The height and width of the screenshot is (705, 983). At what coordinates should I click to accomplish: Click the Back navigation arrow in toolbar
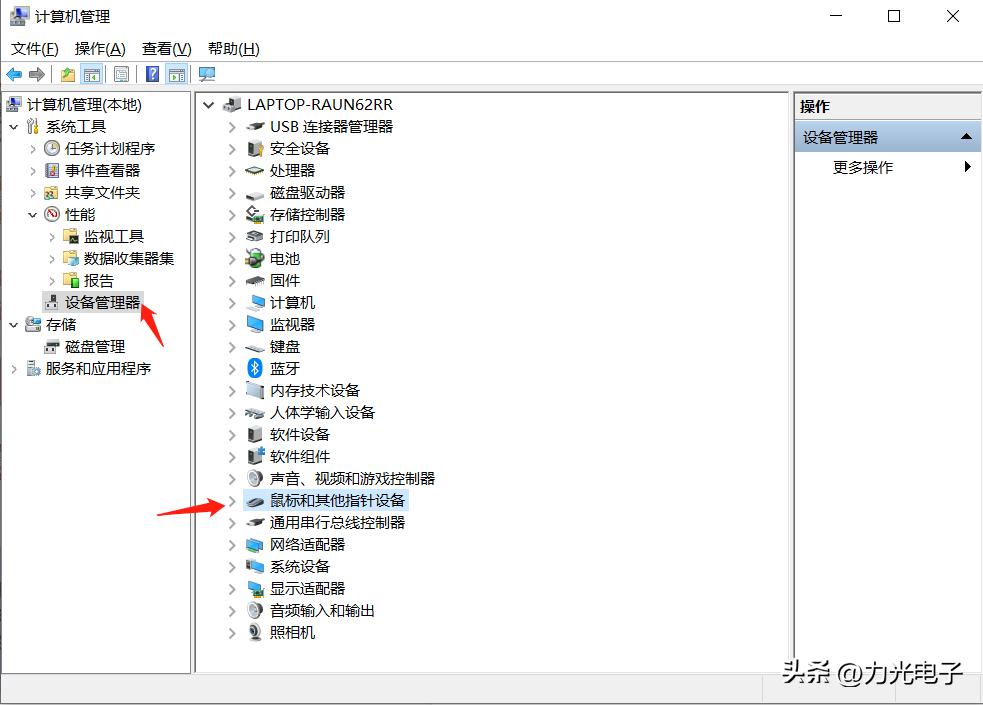pos(14,74)
